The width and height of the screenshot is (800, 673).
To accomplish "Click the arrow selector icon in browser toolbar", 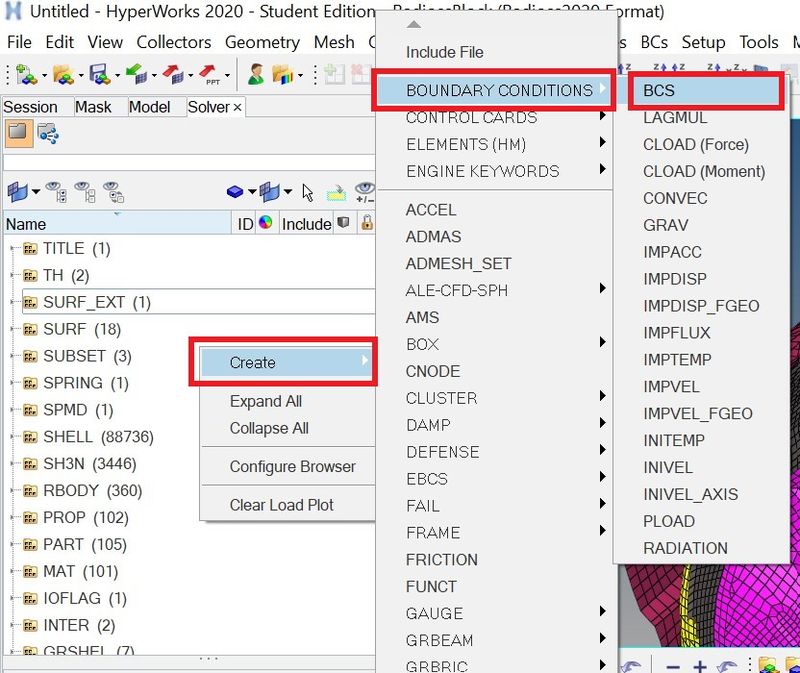I will [308, 191].
